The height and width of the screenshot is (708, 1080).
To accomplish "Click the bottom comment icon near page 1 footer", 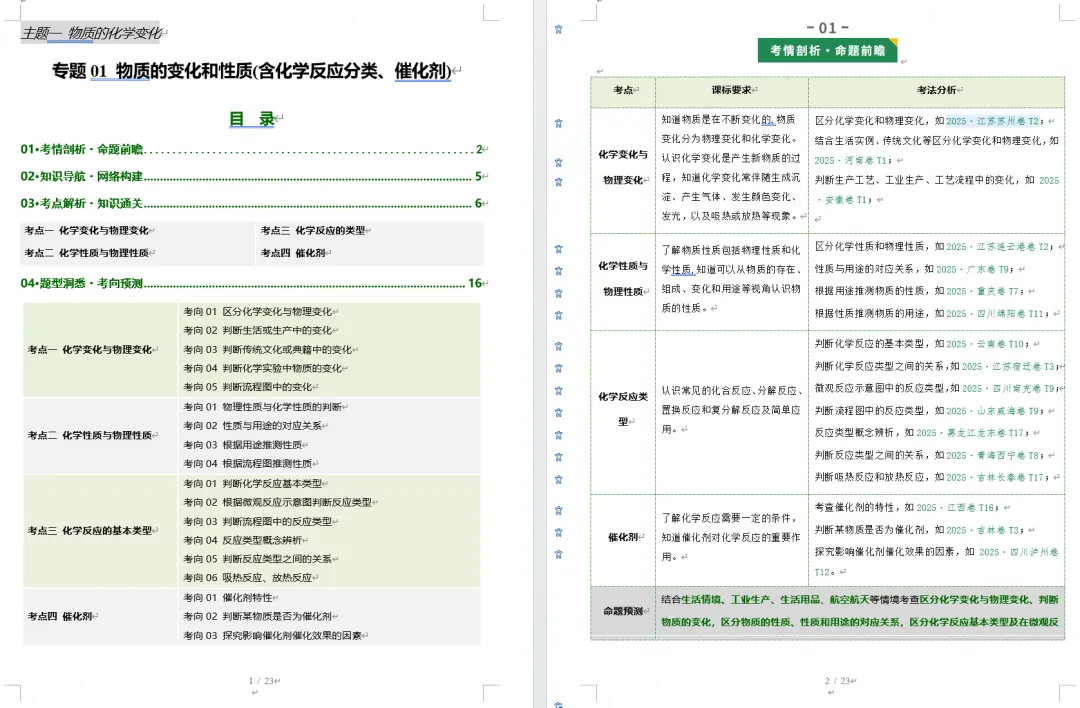I will 558,704.
